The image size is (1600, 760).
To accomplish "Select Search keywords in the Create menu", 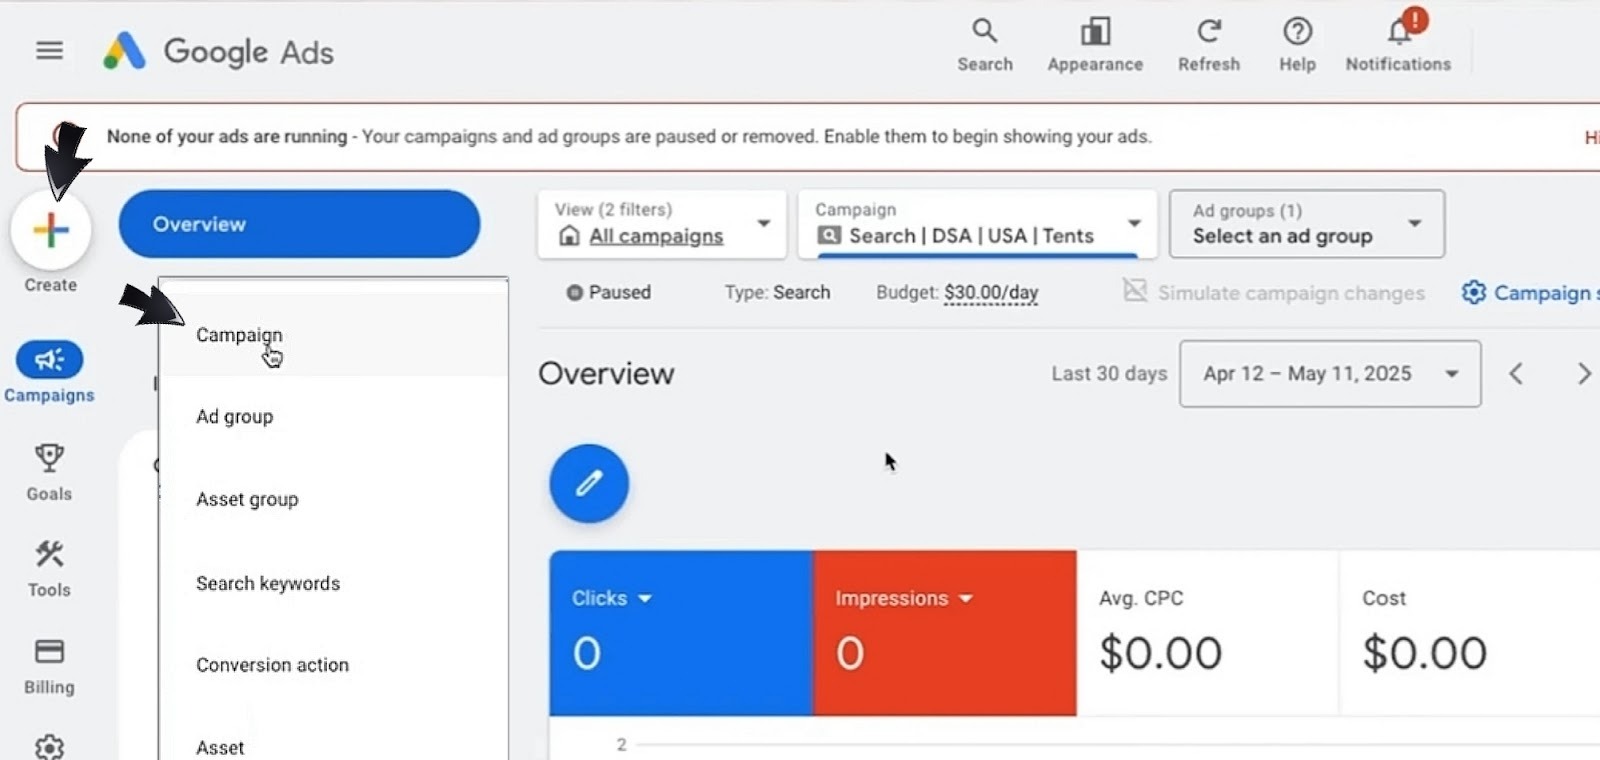I will pos(268,583).
